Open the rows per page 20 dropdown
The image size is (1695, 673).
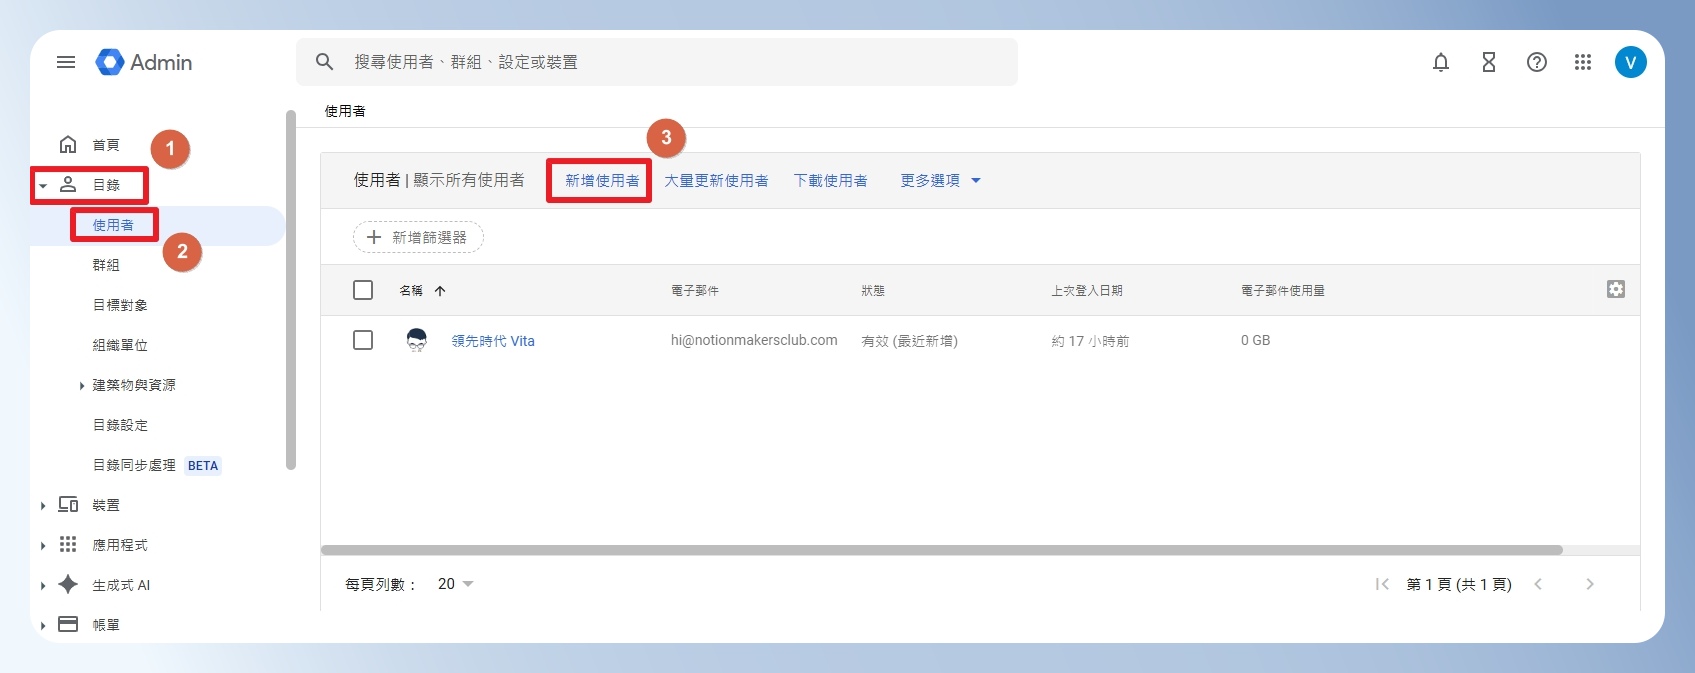coord(455,584)
